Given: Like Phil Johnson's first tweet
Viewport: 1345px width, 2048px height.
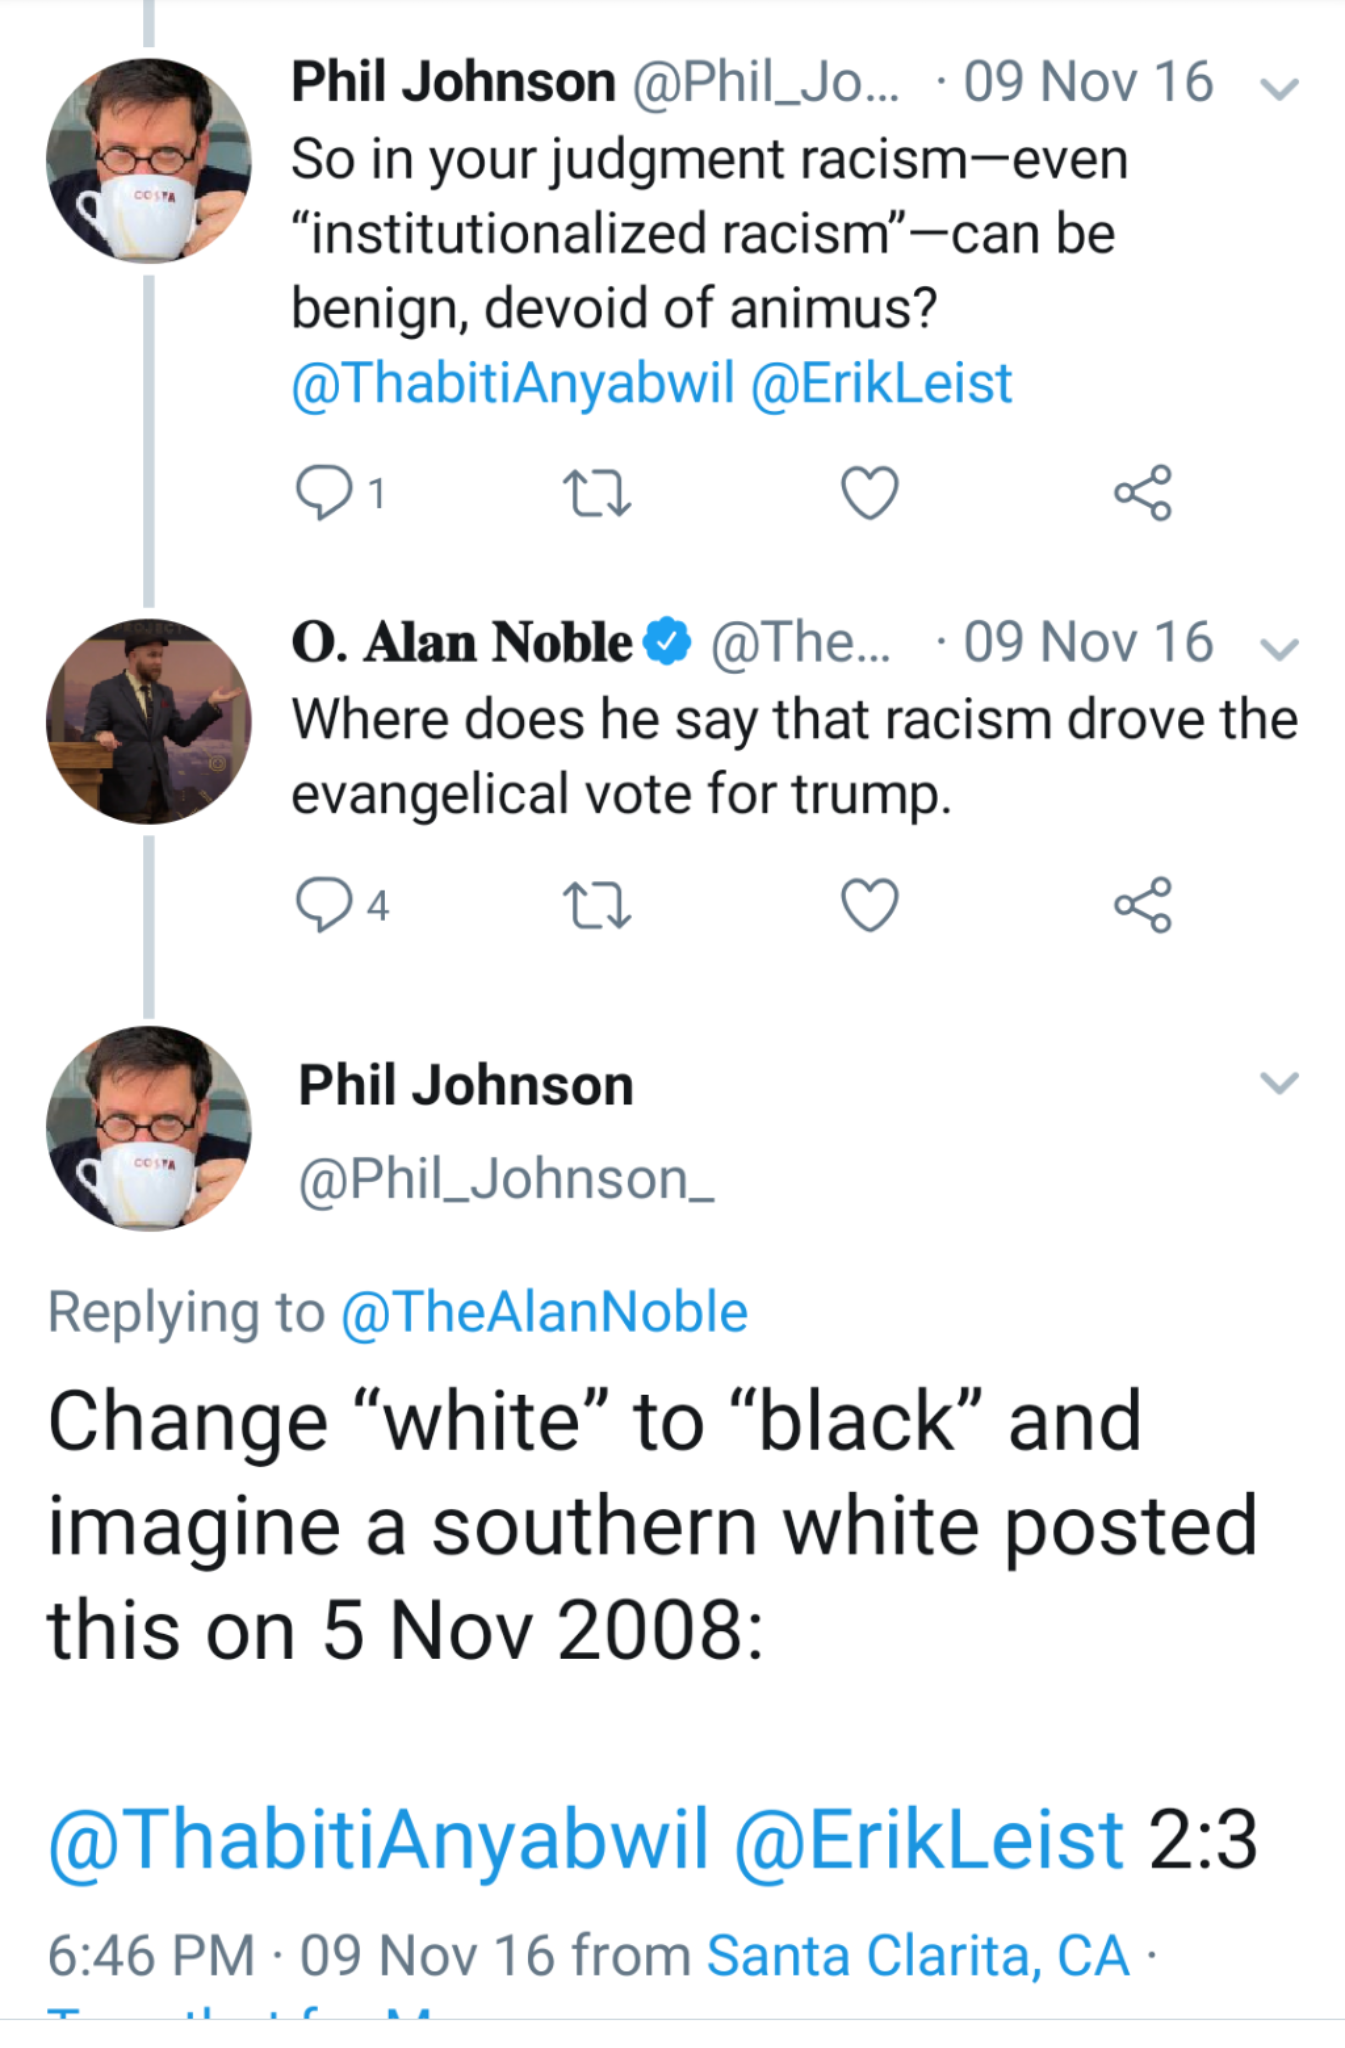Looking at the screenshot, I should [869, 493].
